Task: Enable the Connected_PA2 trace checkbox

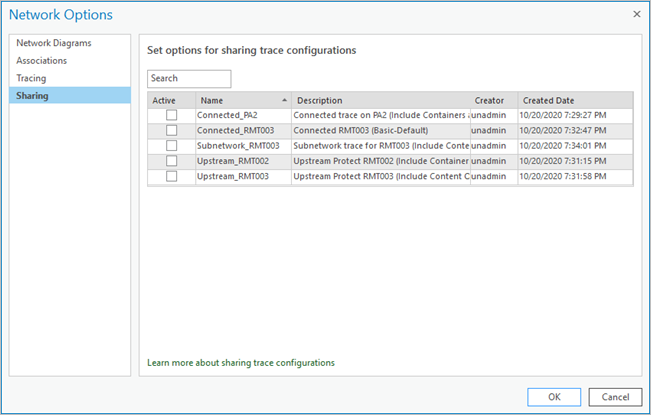Action: pyautogui.click(x=171, y=115)
